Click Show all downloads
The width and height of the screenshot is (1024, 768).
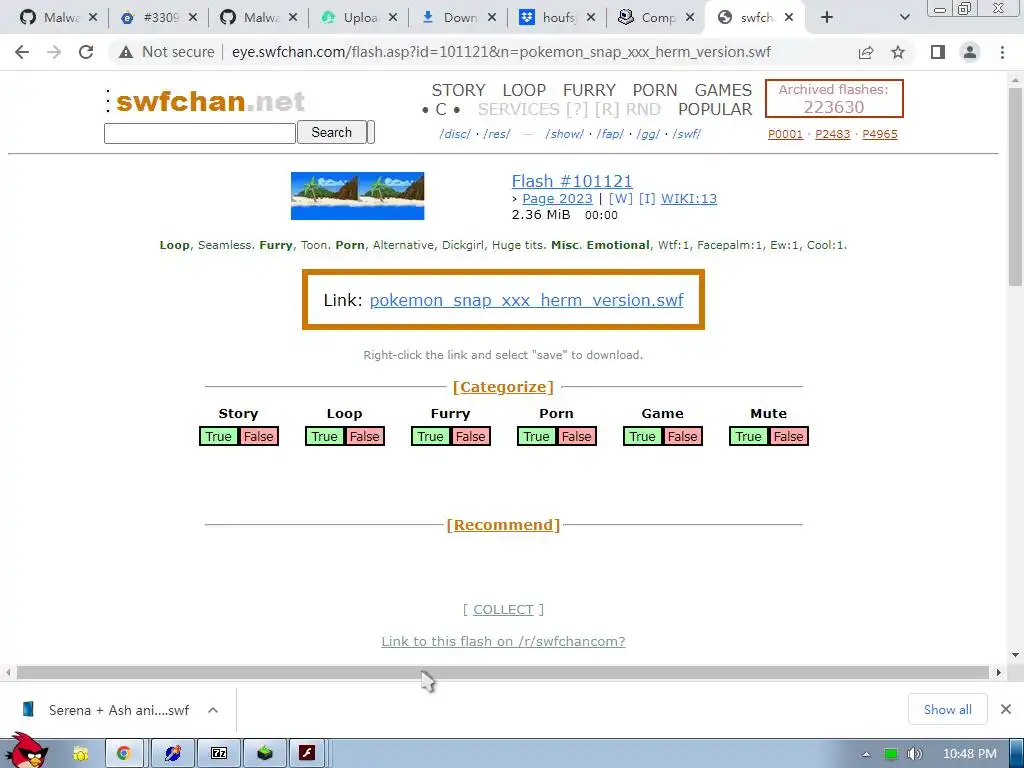tap(948, 709)
